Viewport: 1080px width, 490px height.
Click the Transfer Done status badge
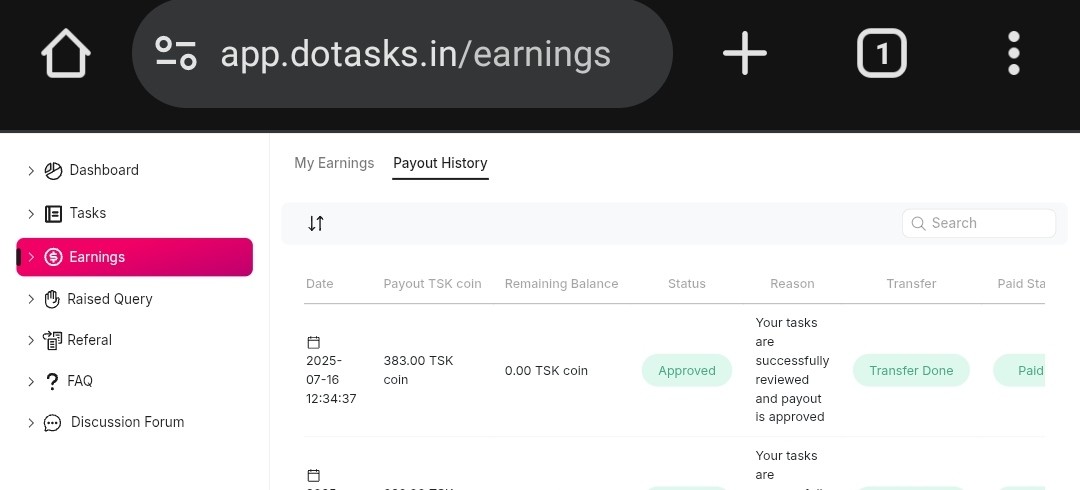pos(911,371)
